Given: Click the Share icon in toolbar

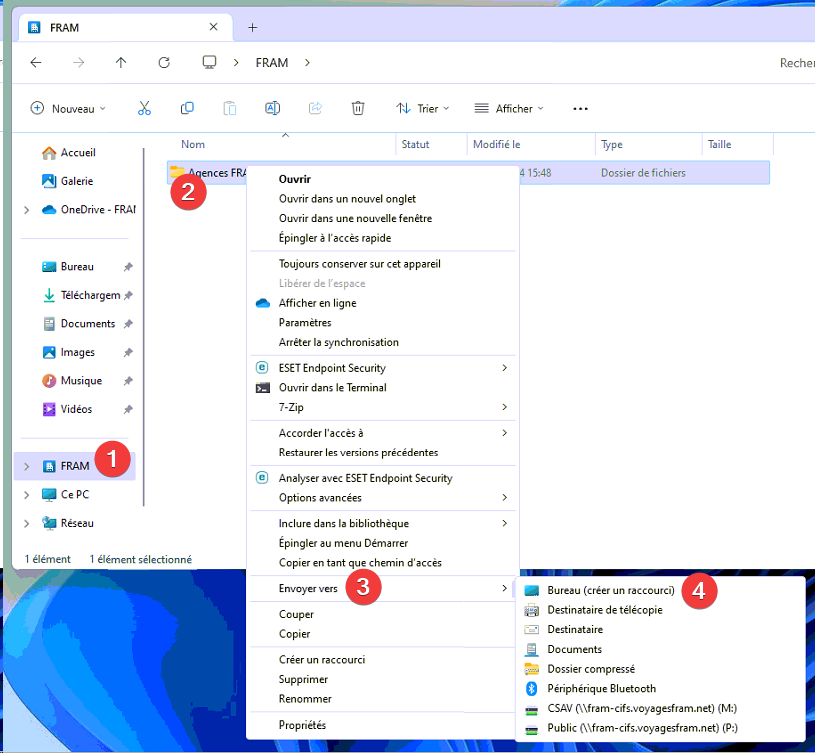Looking at the screenshot, I should point(316,108).
